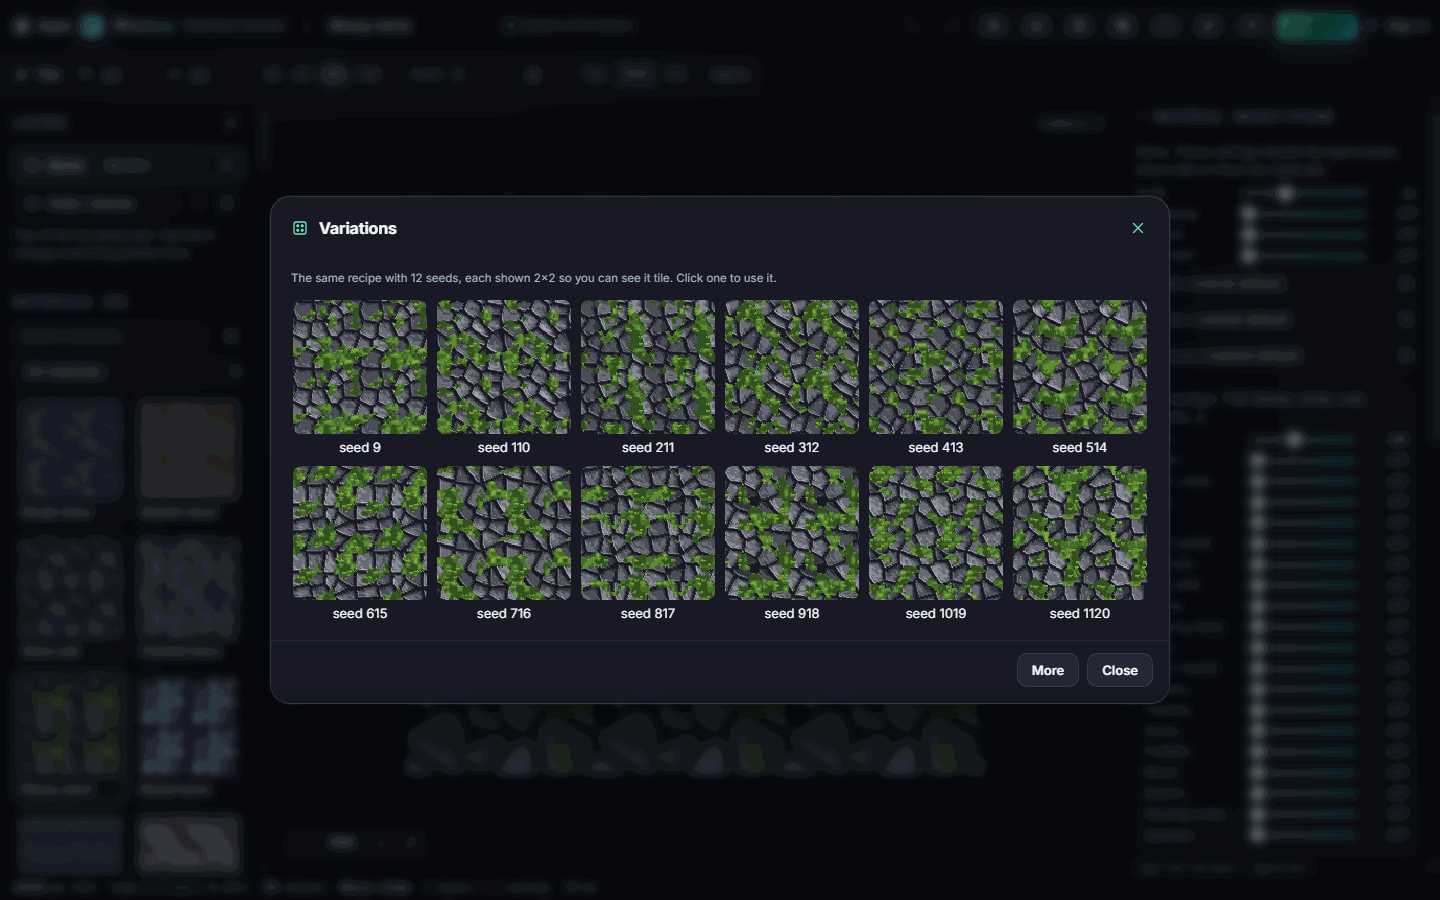1440x900 pixels.
Task: Pick the seed 918 texture thumbnail
Action: coord(792,533)
